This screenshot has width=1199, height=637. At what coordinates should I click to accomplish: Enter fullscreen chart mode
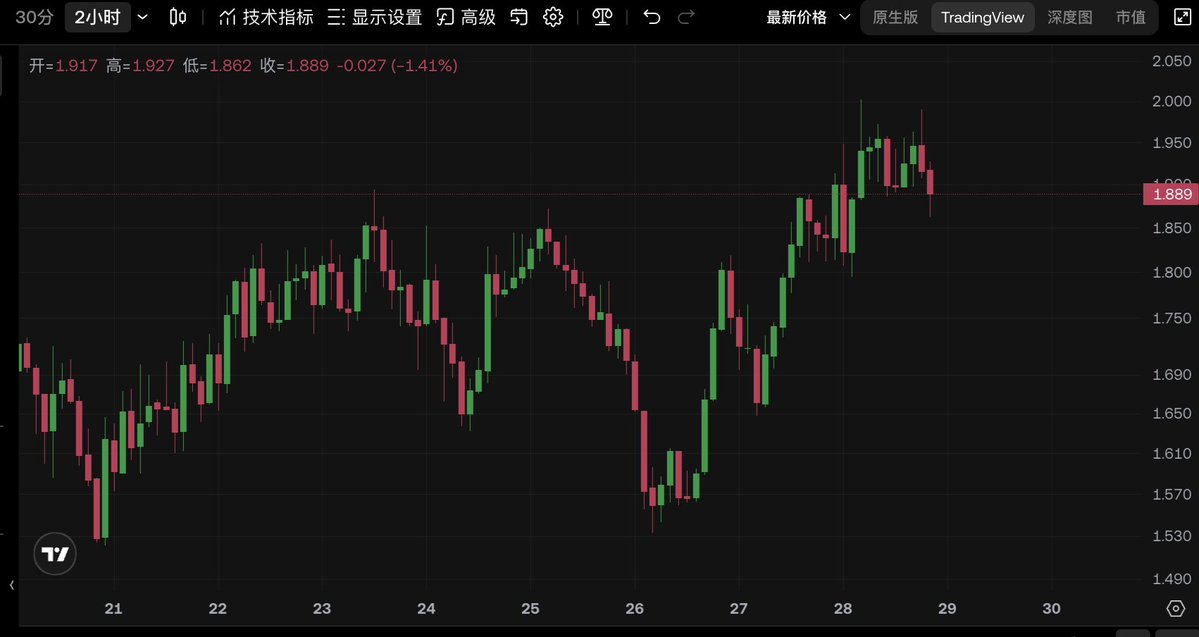coord(1175,17)
